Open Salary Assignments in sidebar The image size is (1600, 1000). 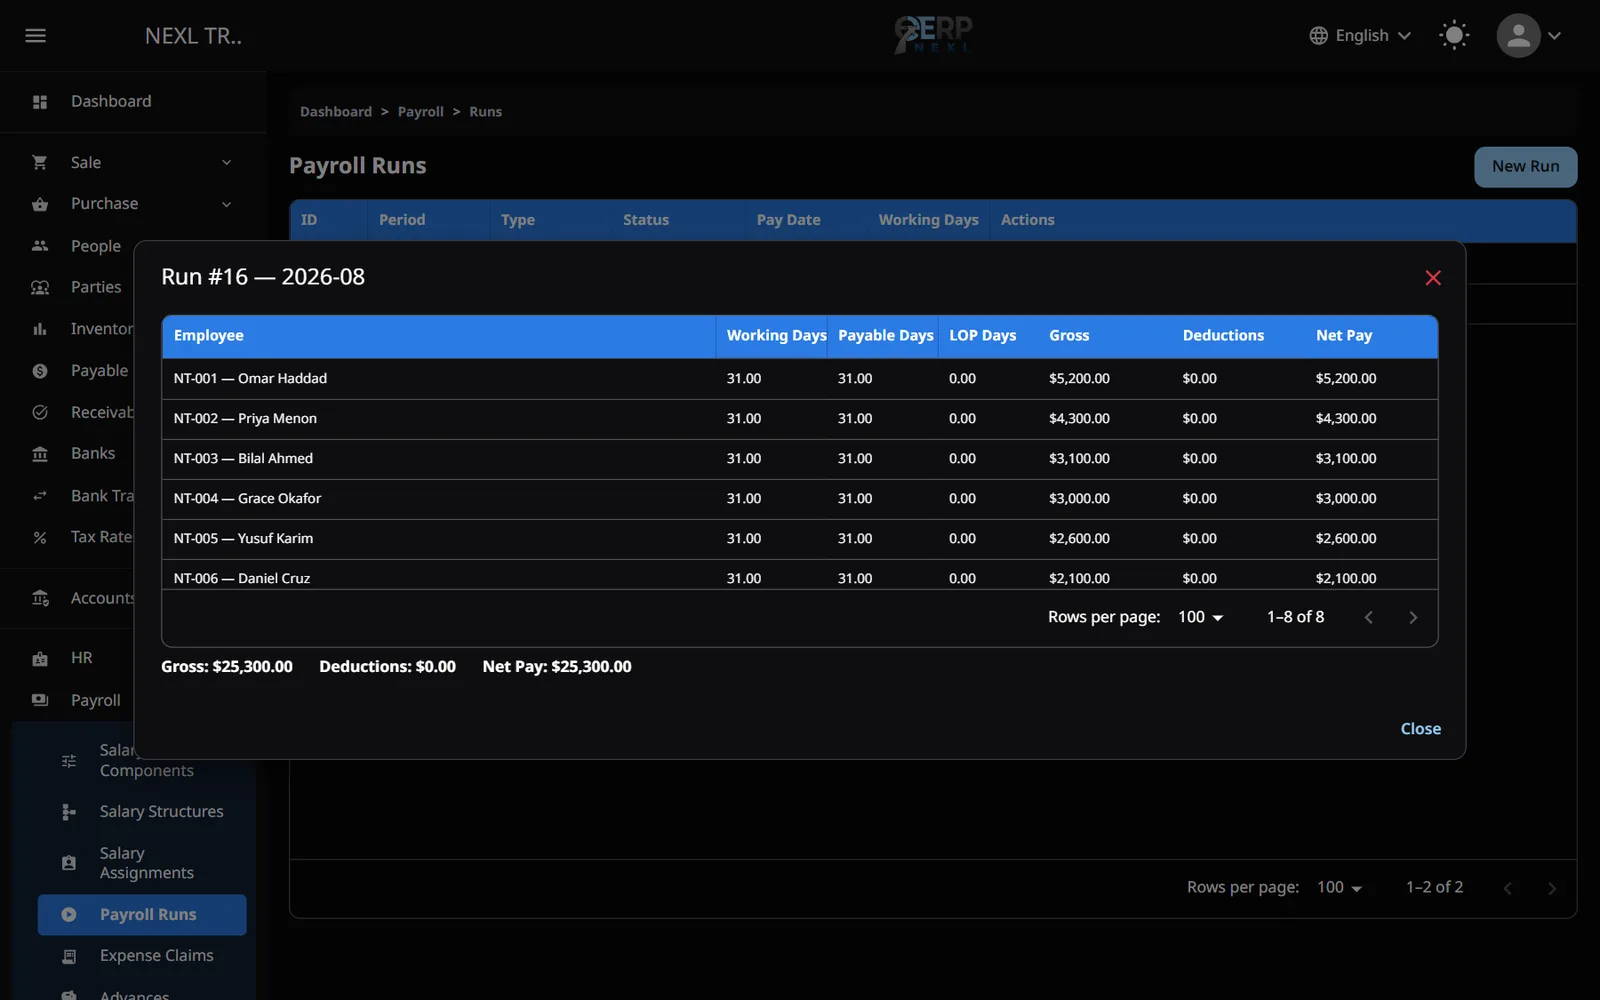(142, 863)
